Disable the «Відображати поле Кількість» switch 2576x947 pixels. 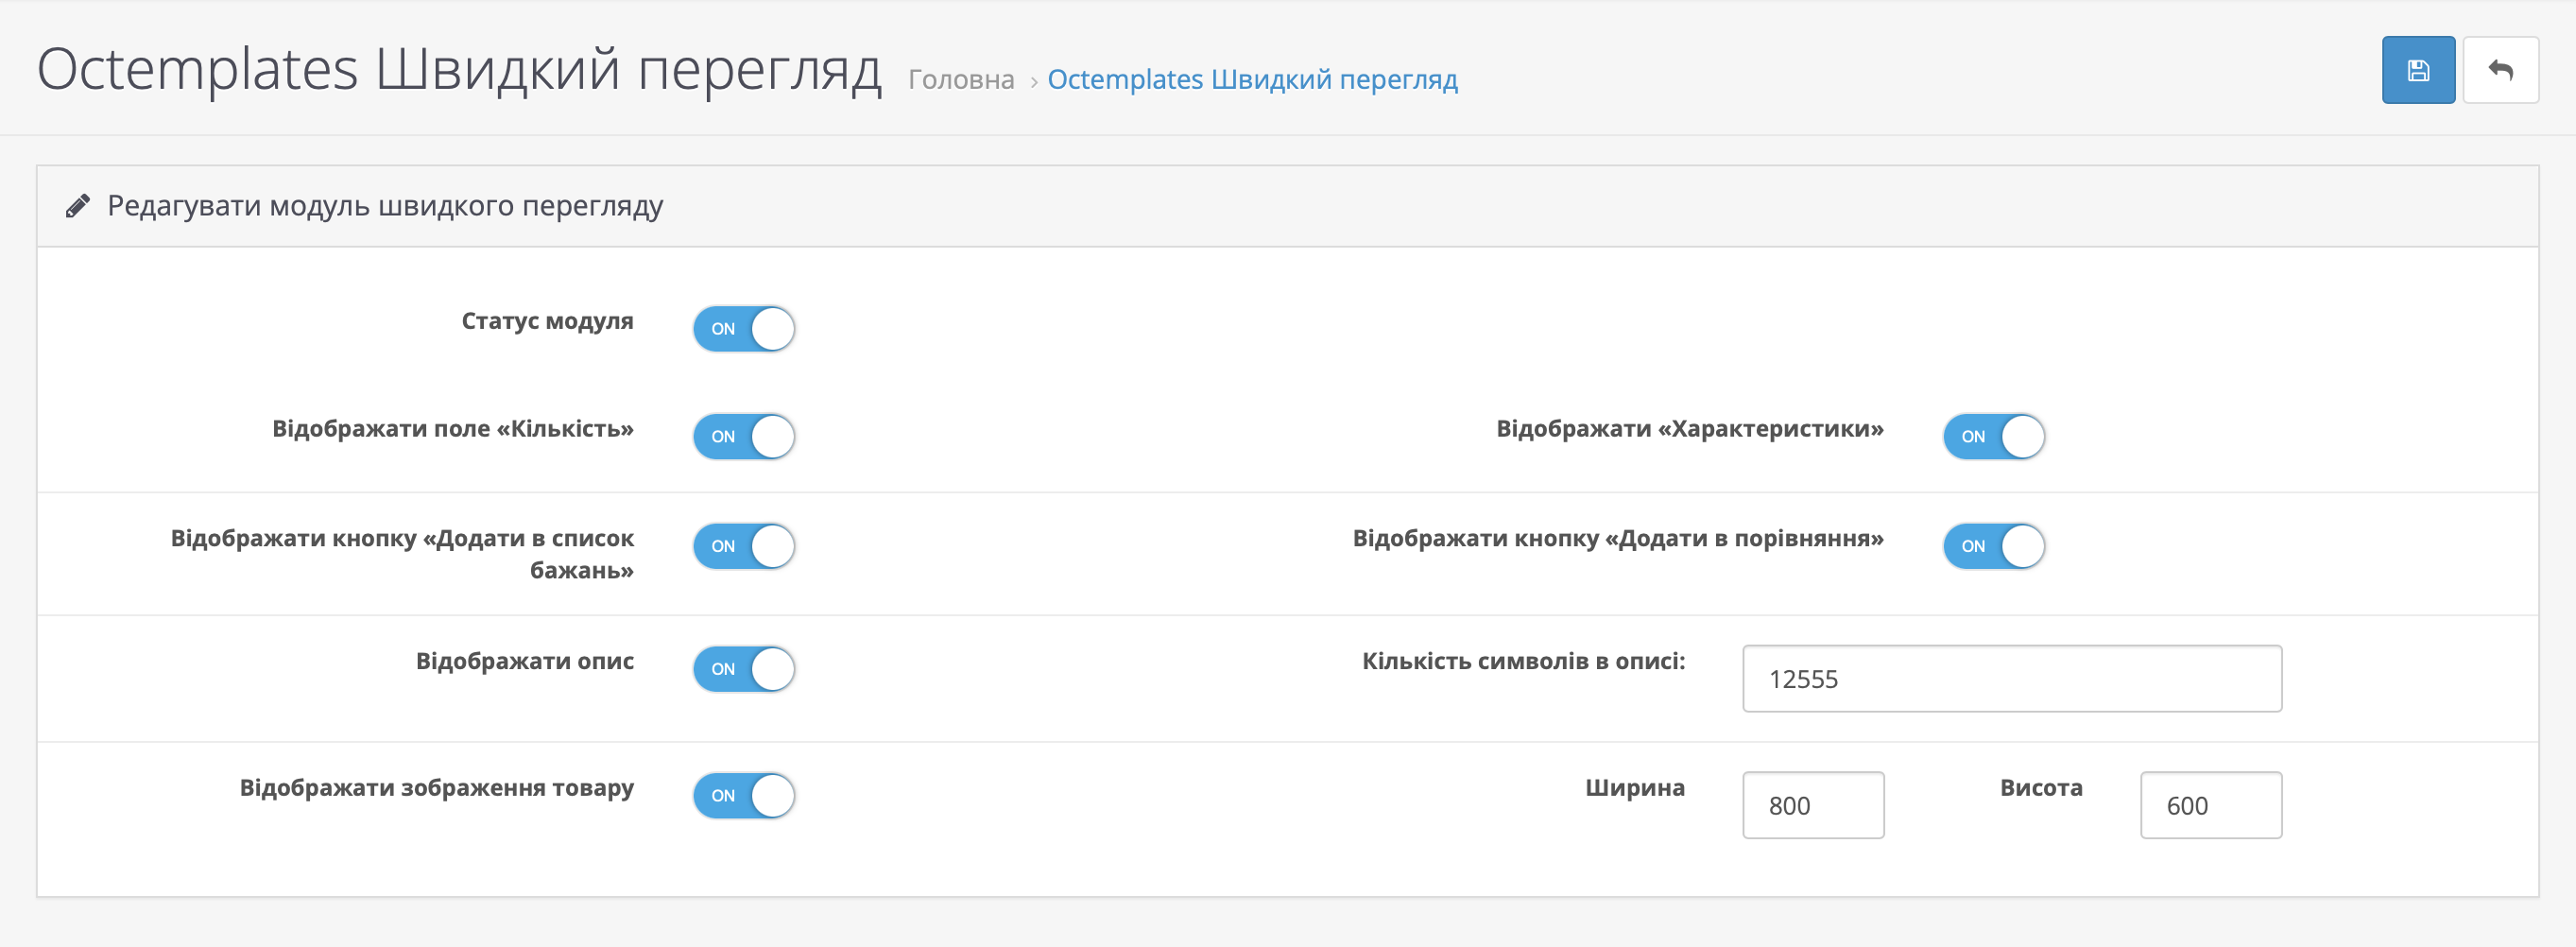[x=744, y=437]
